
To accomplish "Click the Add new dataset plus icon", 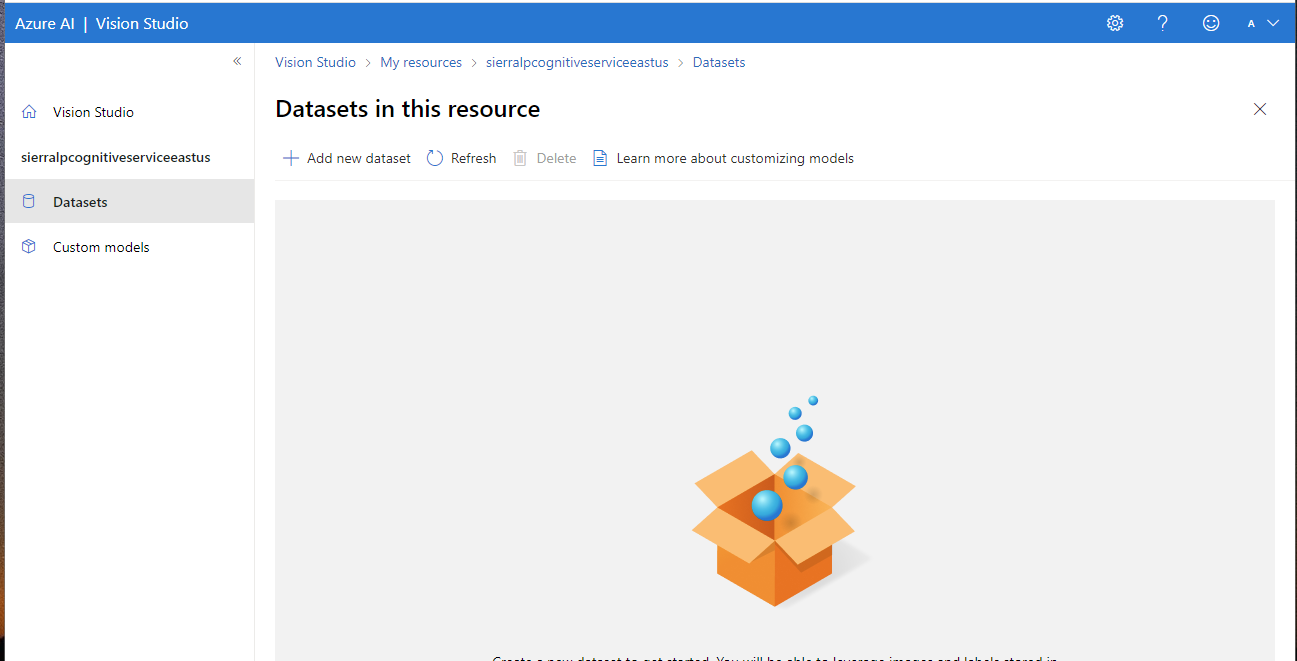I will coord(291,158).
